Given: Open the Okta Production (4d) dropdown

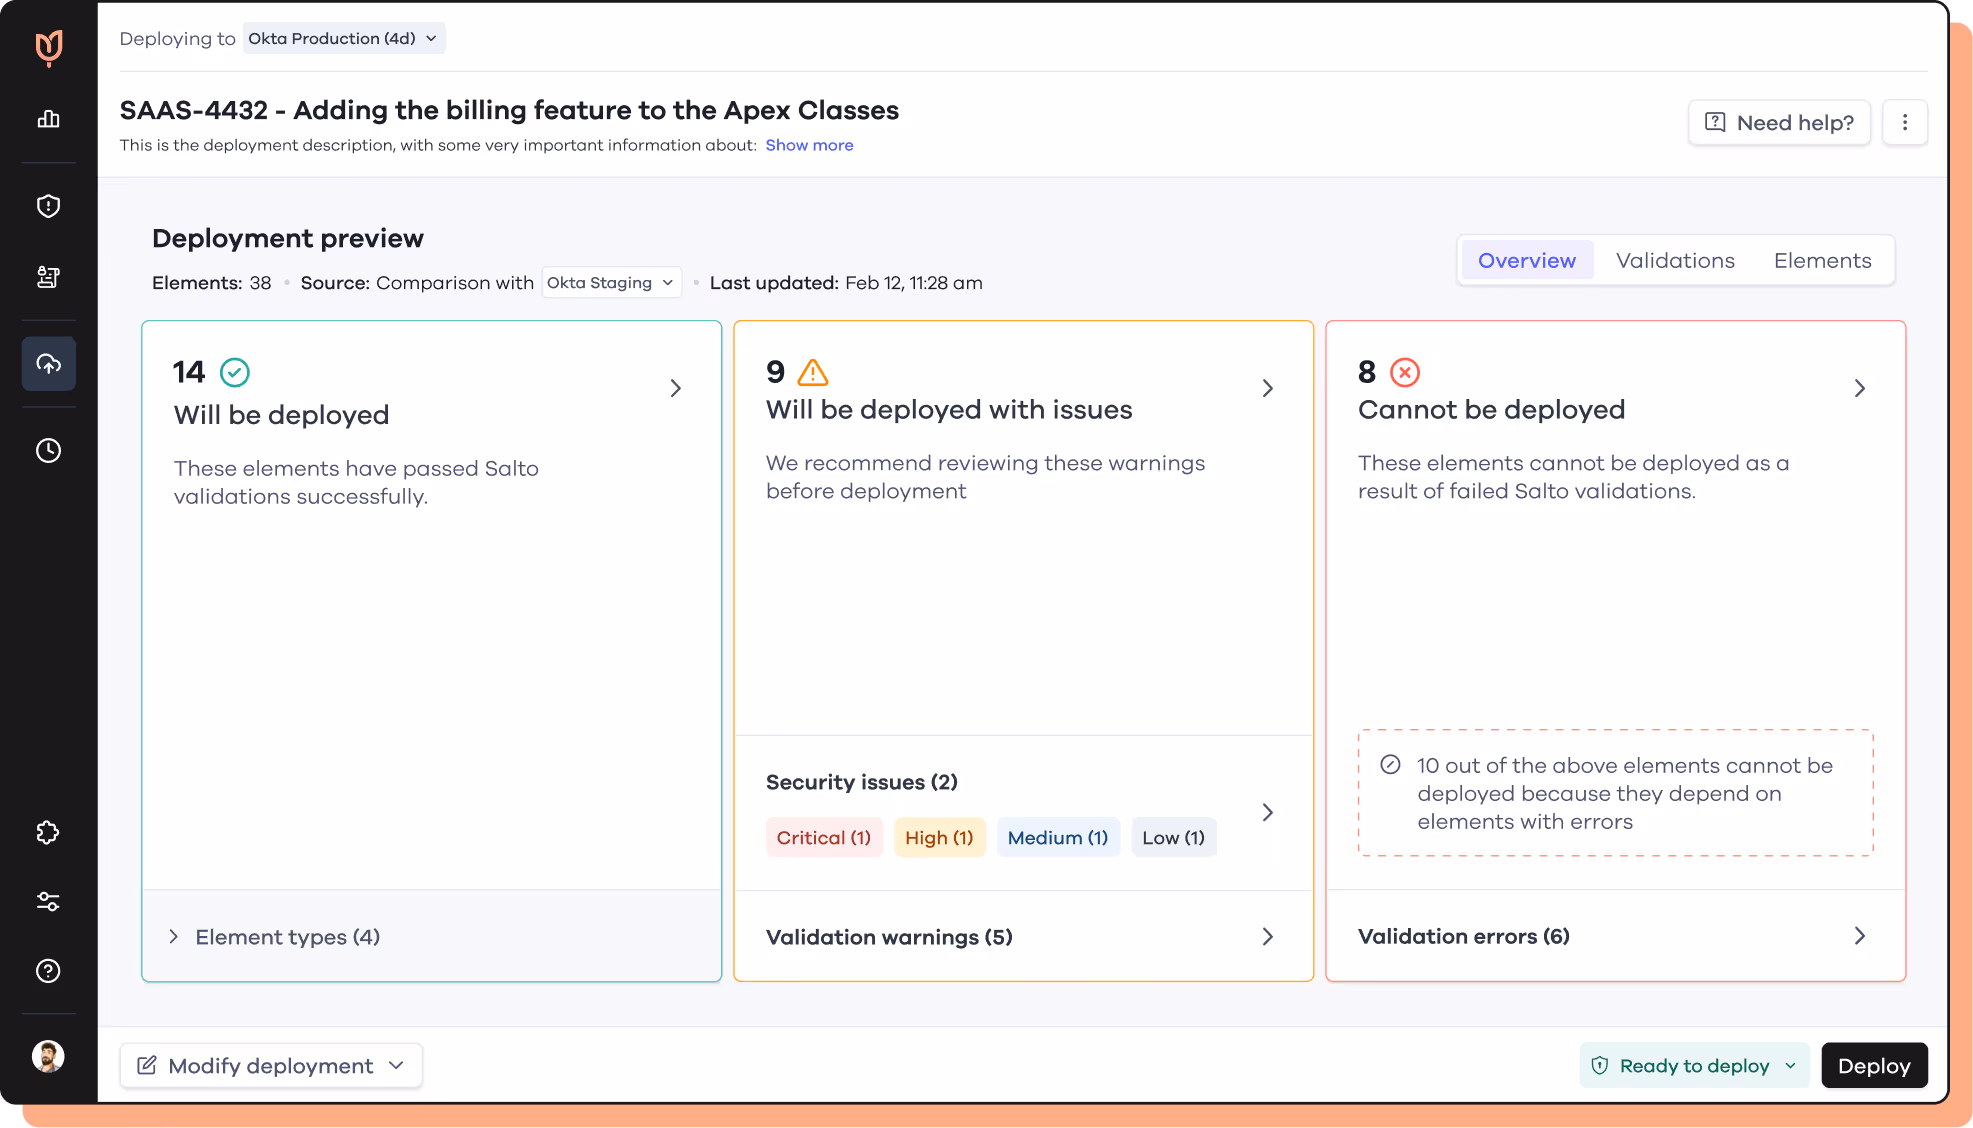Looking at the screenshot, I should (344, 38).
